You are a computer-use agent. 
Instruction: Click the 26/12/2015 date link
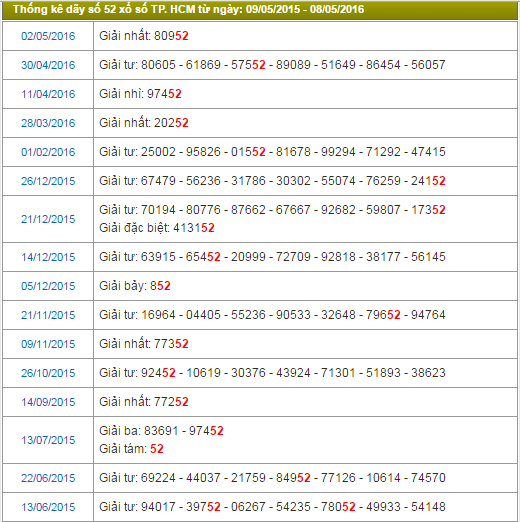(x=48, y=181)
